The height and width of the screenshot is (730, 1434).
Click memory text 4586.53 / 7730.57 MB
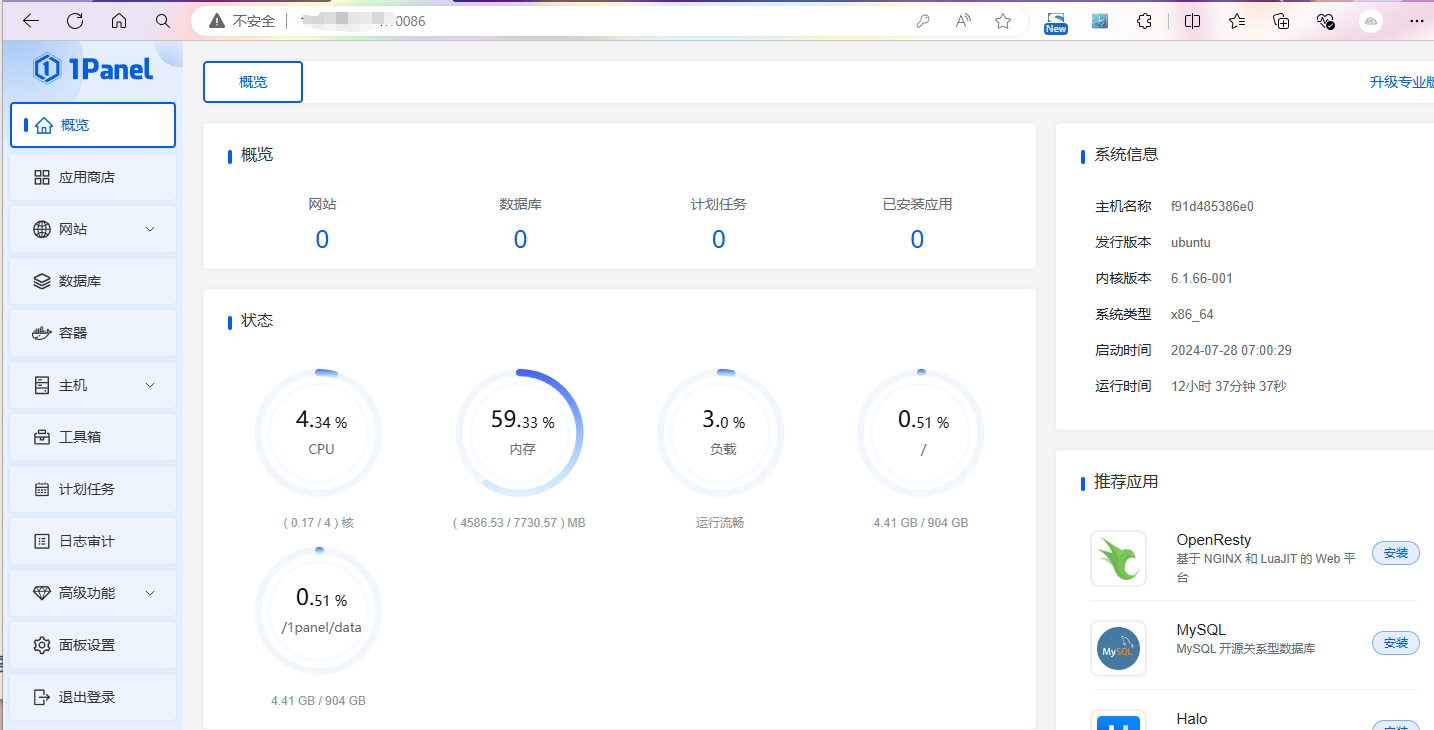519,523
